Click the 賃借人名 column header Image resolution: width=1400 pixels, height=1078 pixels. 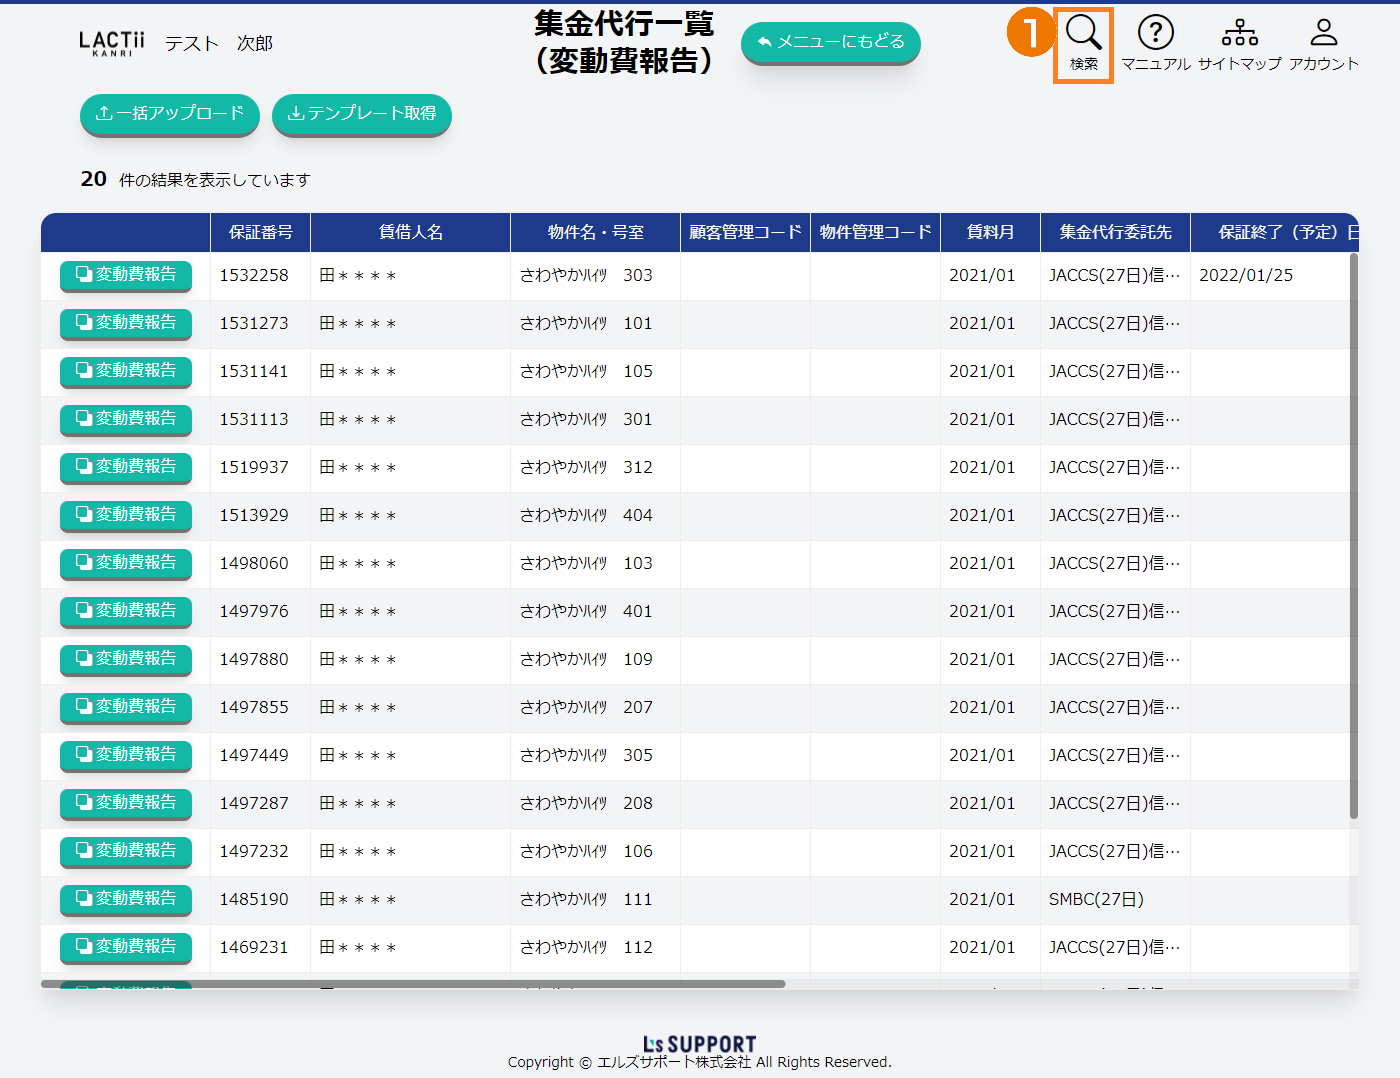tap(410, 232)
